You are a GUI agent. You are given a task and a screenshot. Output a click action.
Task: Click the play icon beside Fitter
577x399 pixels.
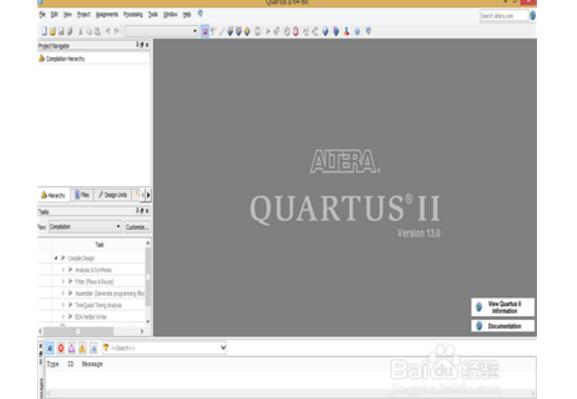pyautogui.click(x=70, y=282)
